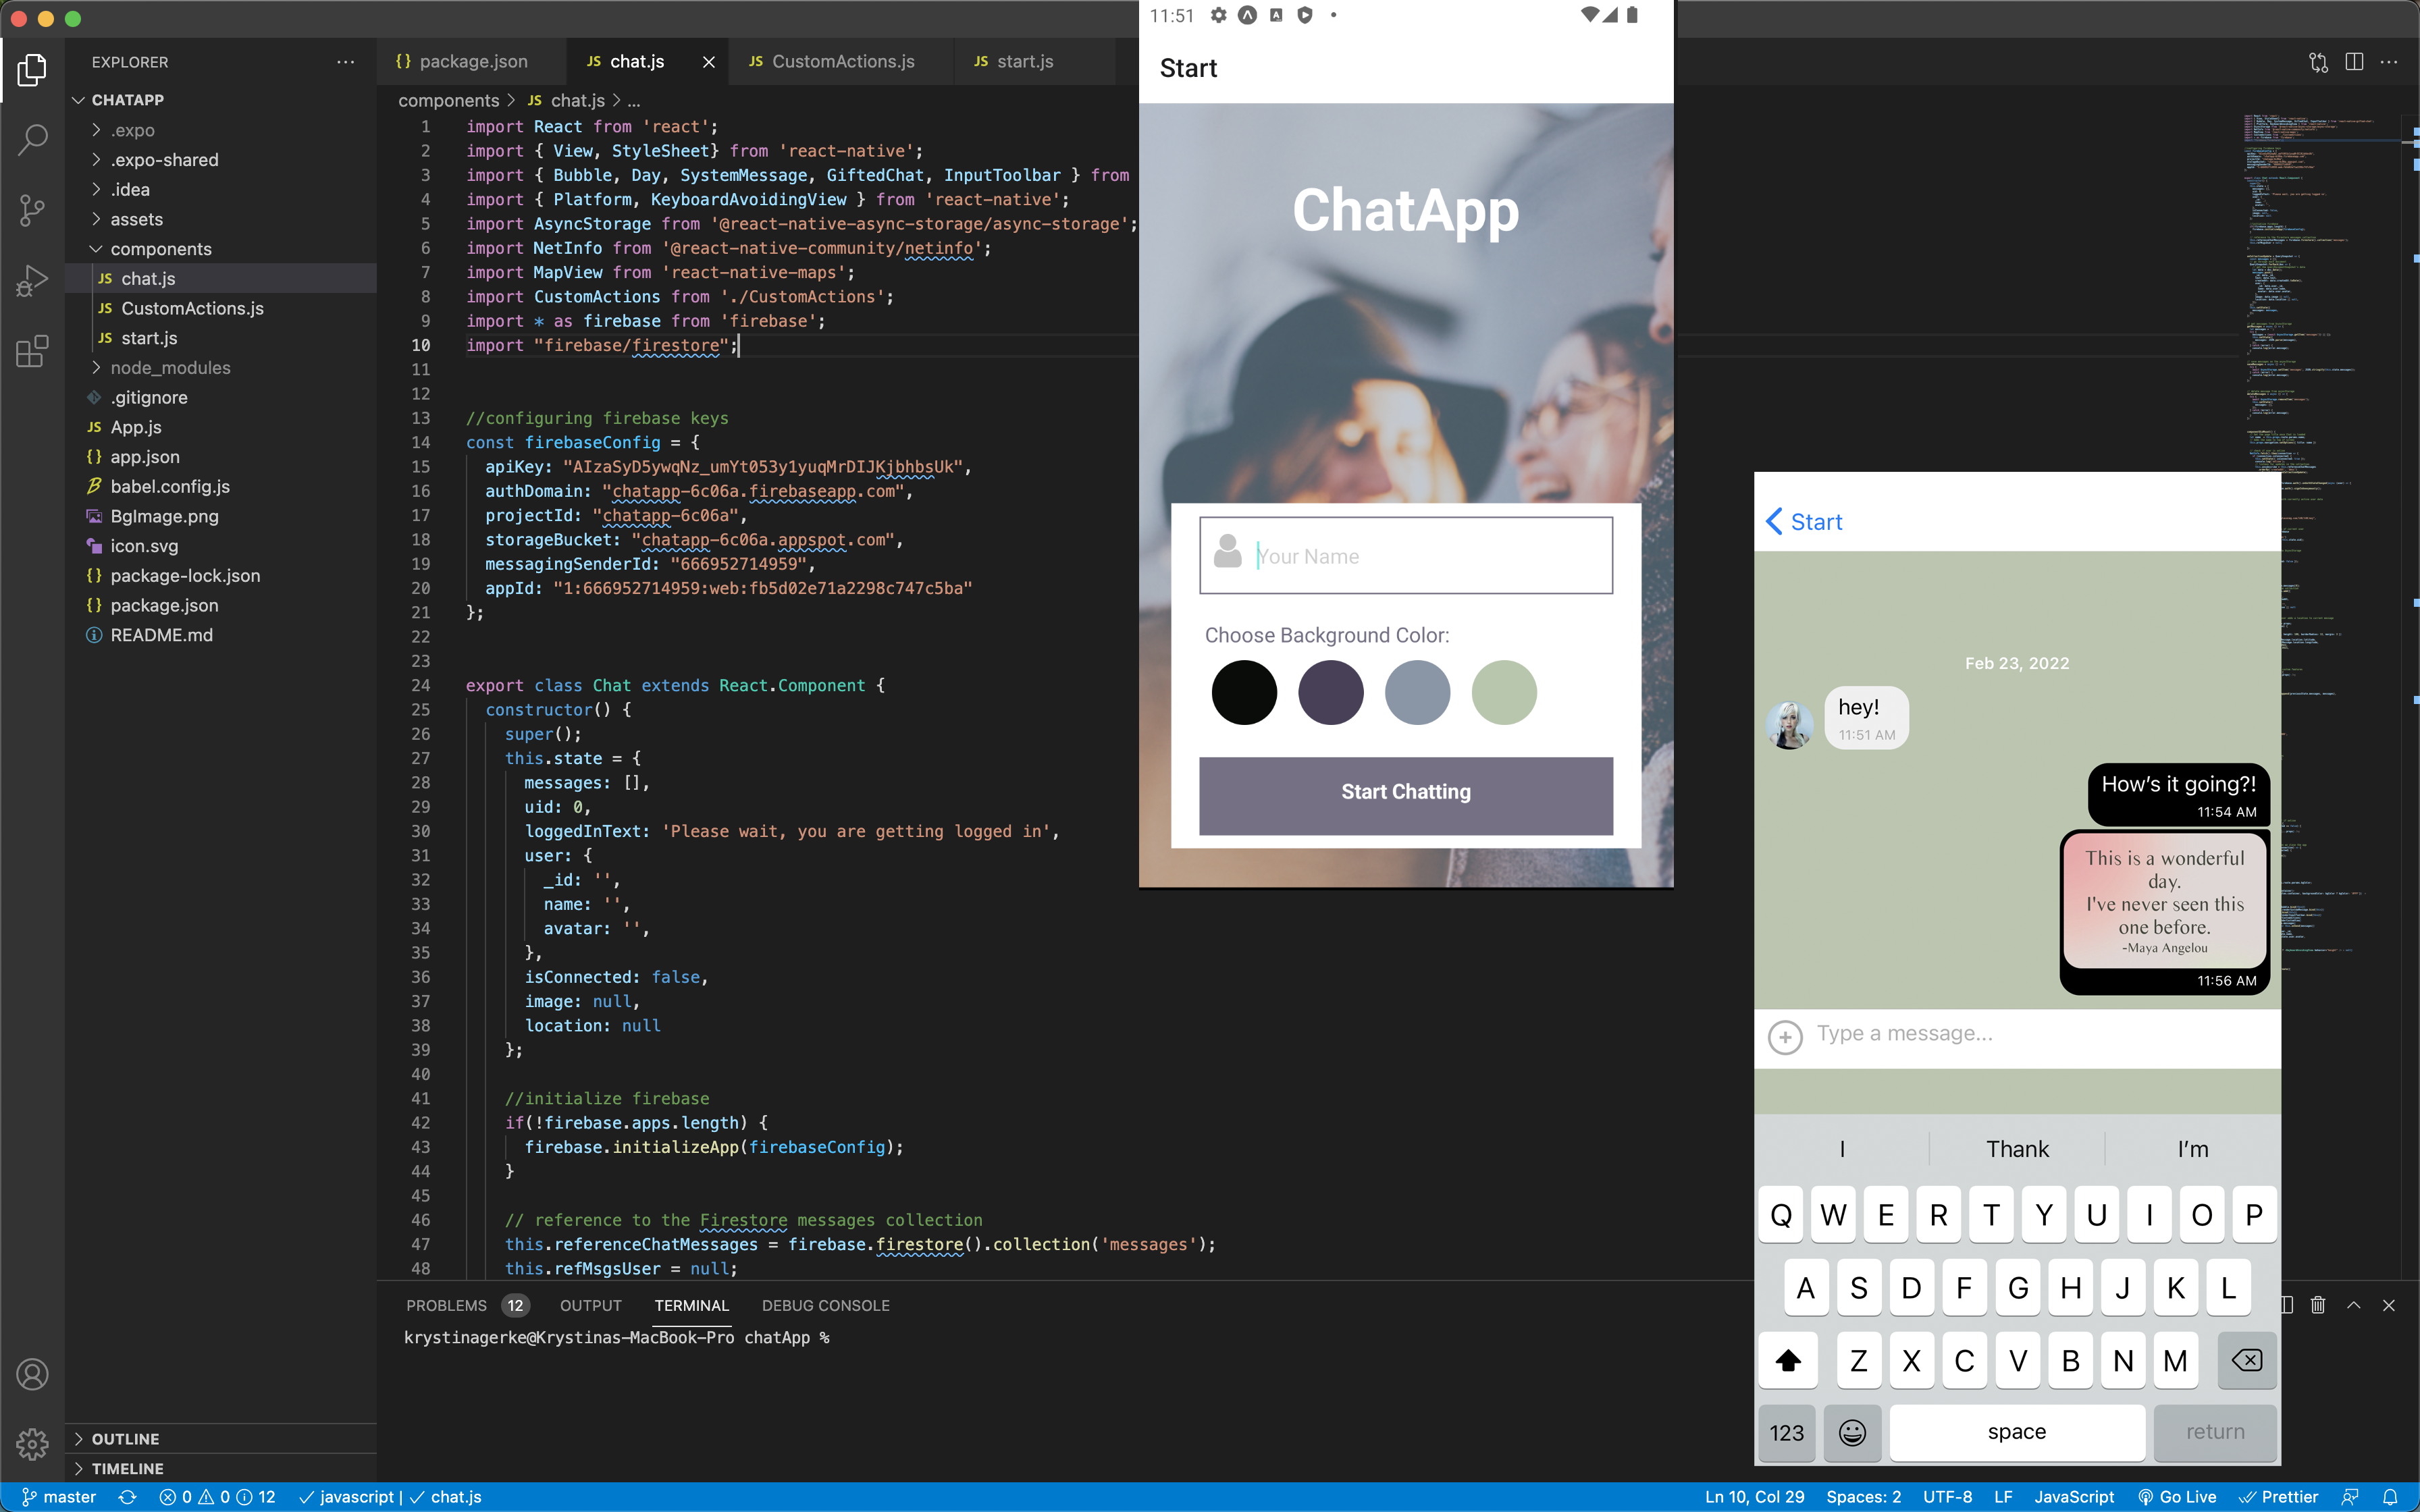Tap the plus actions icon in chat input
The height and width of the screenshot is (1512, 2420).
tap(1785, 1037)
